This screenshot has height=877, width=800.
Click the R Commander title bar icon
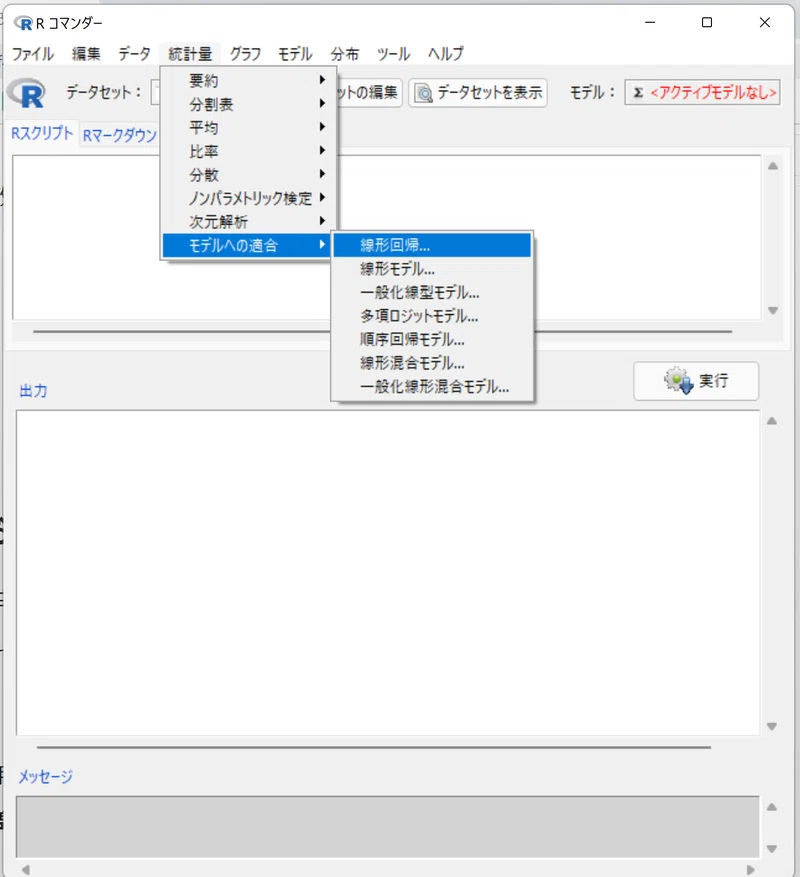point(23,23)
